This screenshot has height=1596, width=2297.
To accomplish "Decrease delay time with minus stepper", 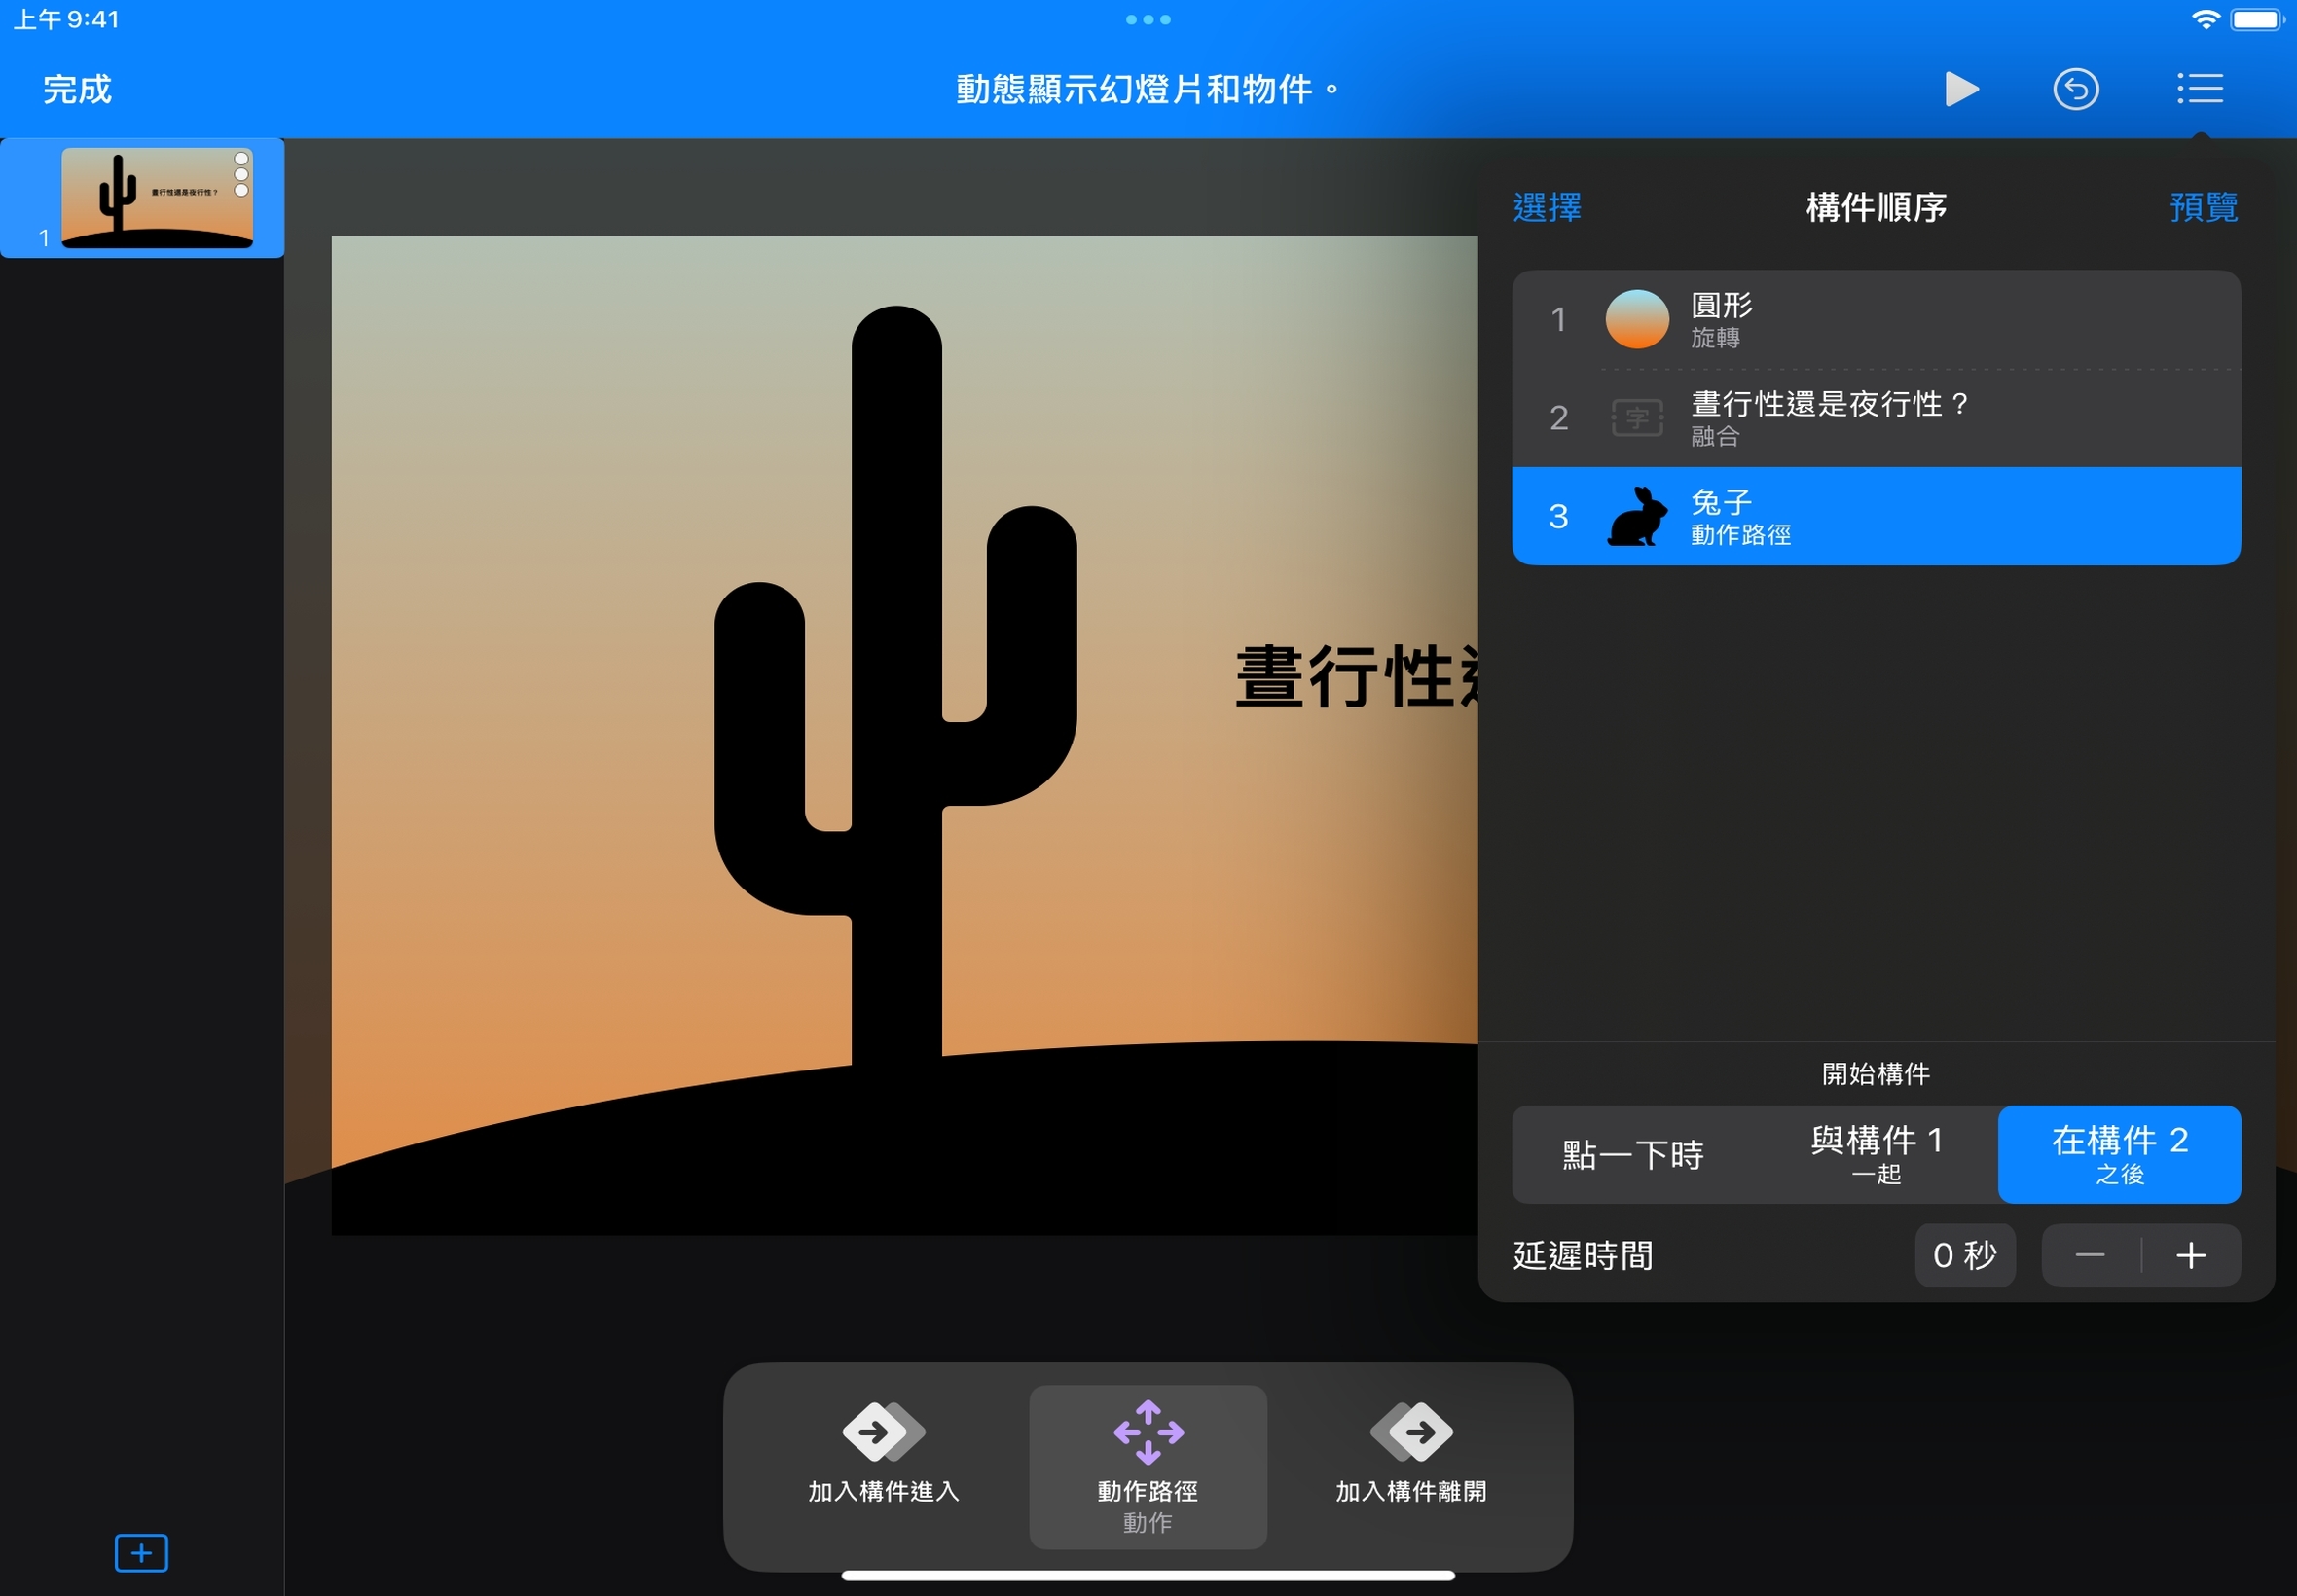I will click(2090, 1255).
